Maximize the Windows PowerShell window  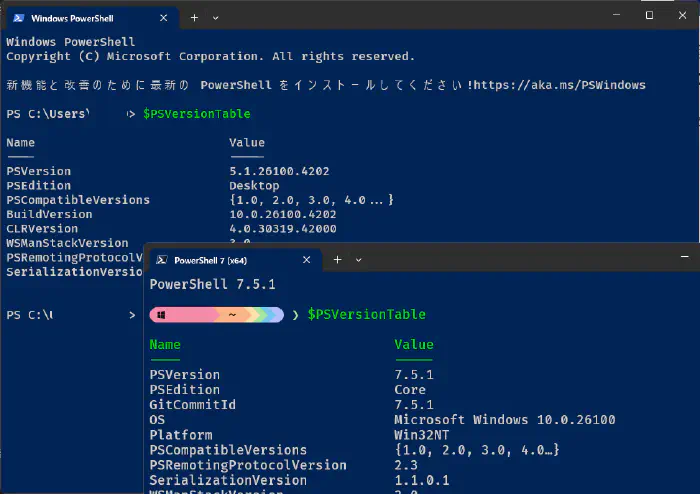(650, 15)
